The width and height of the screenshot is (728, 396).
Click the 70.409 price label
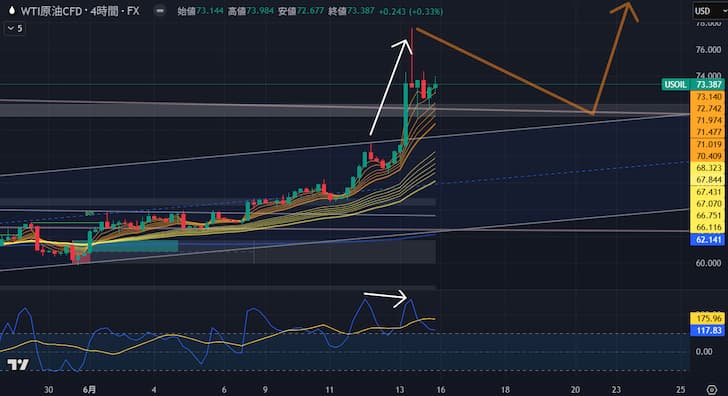(708, 156)
